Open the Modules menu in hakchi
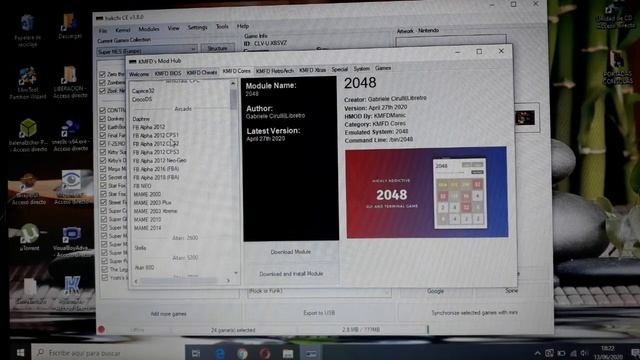Image resolution: width=640 pixels, height=360 pixels. [x=149, y=29]
